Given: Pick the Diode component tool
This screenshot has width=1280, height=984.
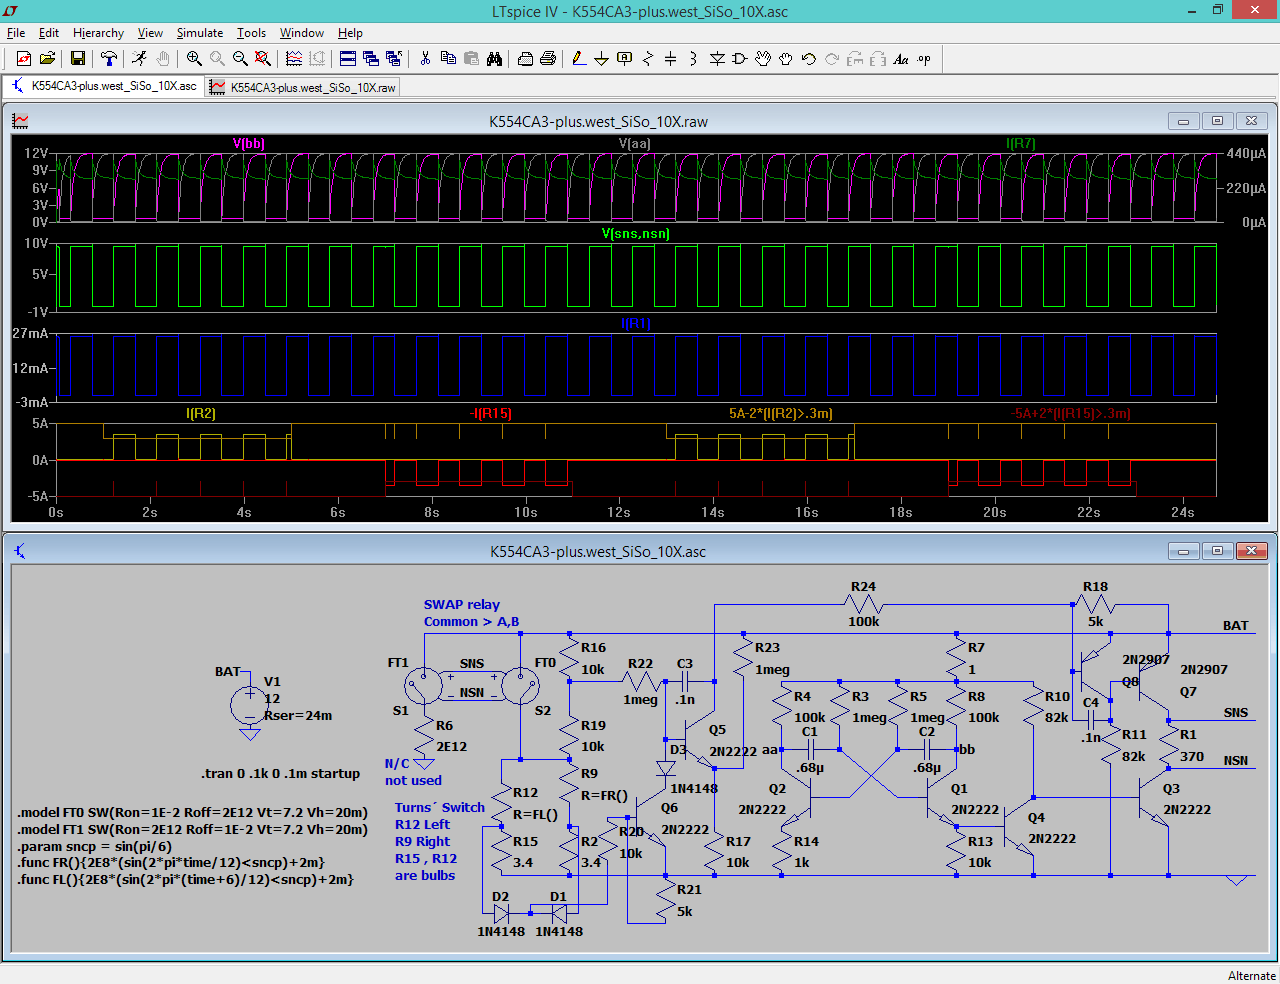Looking at the screenshot, I should [717, 59].
